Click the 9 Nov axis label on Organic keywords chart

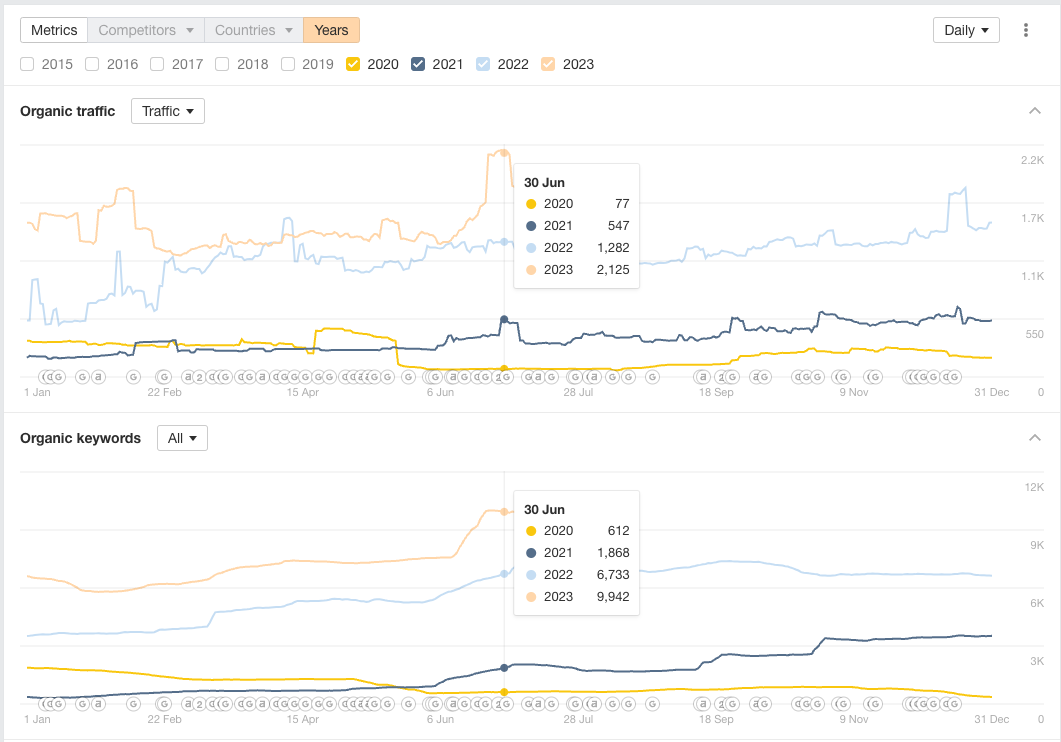click(854, 719)
